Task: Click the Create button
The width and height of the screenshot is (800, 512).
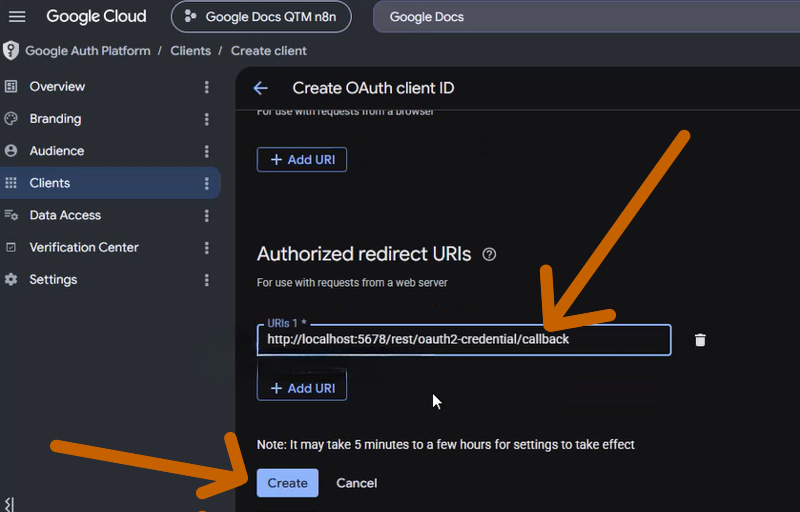Action: click(287, 483)
